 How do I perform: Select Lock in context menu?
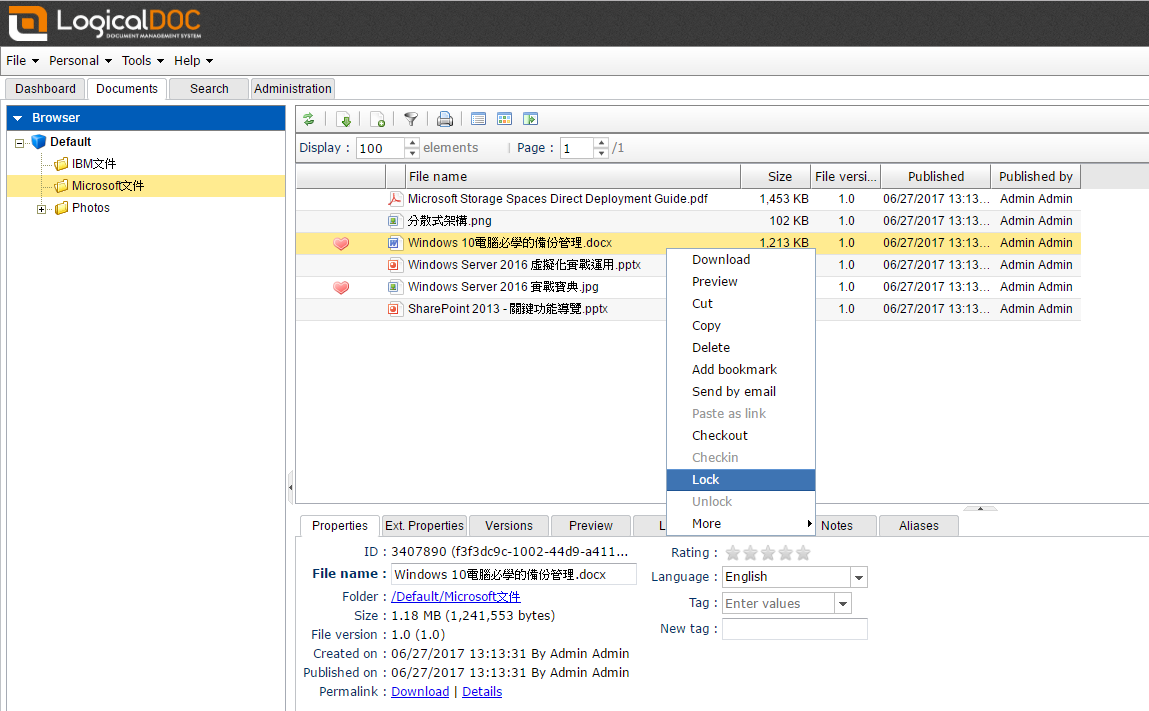pos(741,479)
